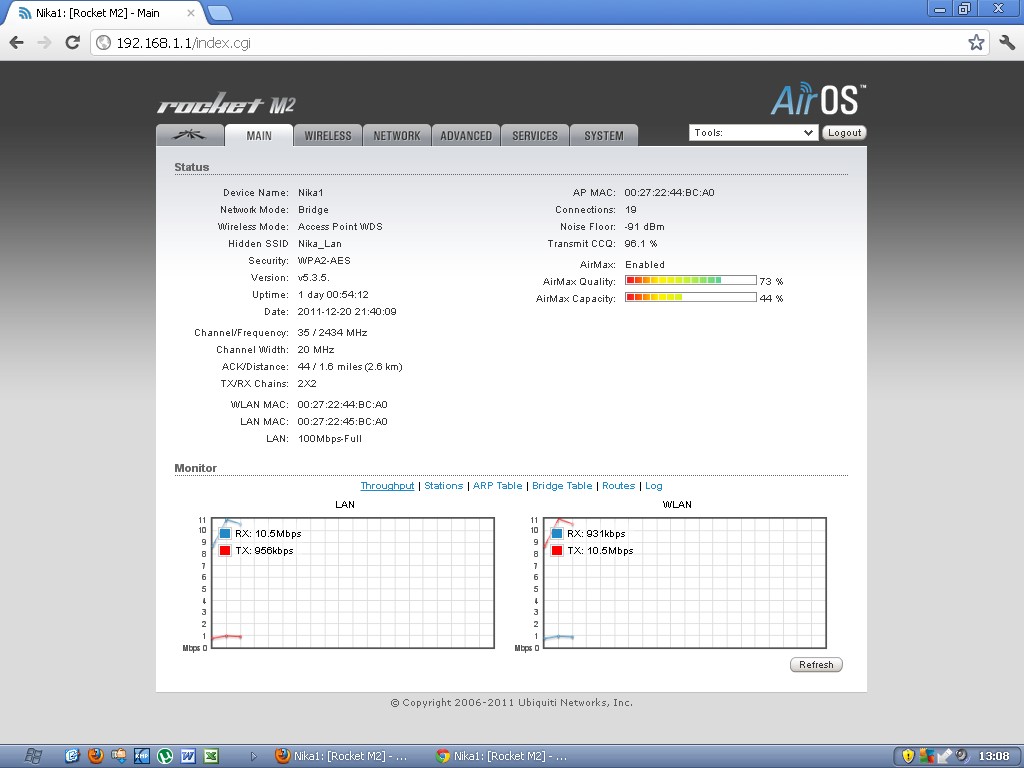Click the AirMax Quality progress bar
This screenshot has height=768, width=1024.
[690, 280]
